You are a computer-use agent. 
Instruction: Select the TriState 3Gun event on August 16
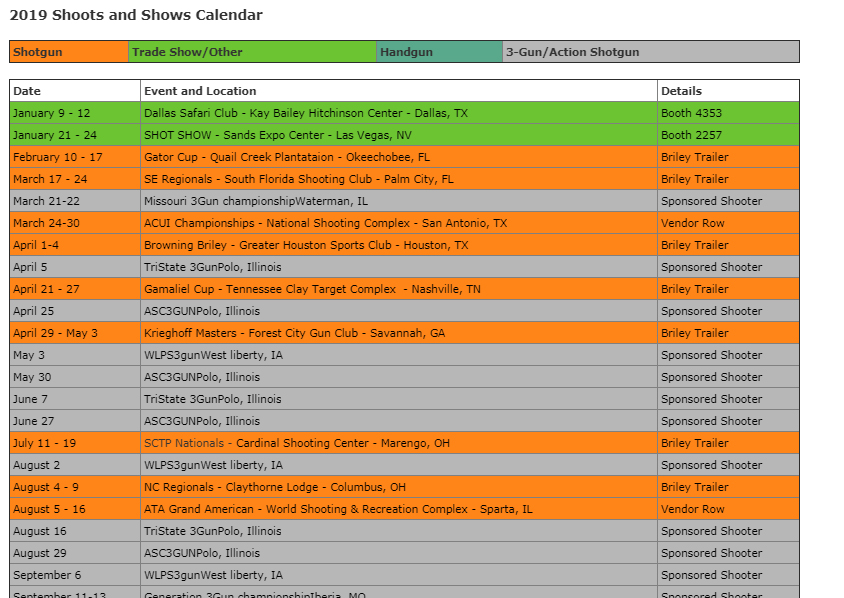[x=399, y=532]
